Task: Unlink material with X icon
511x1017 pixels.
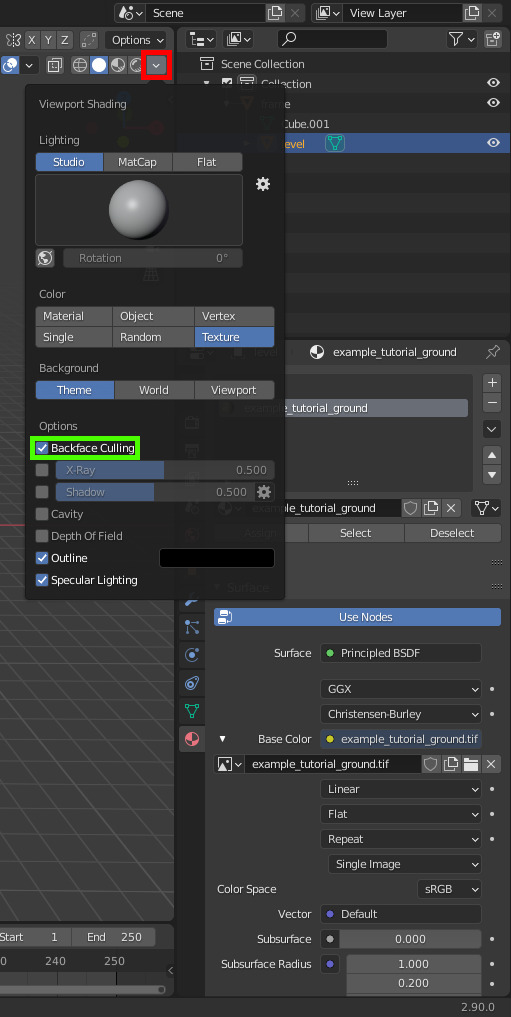Action: coord(451,508)
